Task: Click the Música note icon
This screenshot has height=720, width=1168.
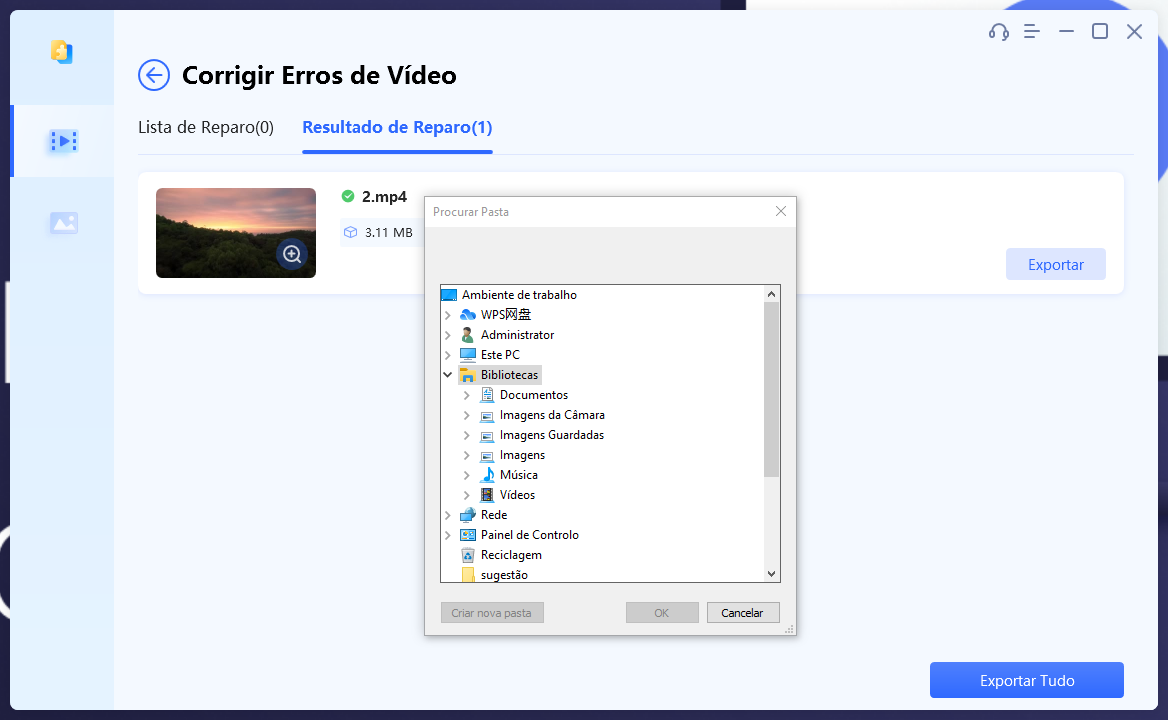Action: pyautogui.click(x=487, y=474)
